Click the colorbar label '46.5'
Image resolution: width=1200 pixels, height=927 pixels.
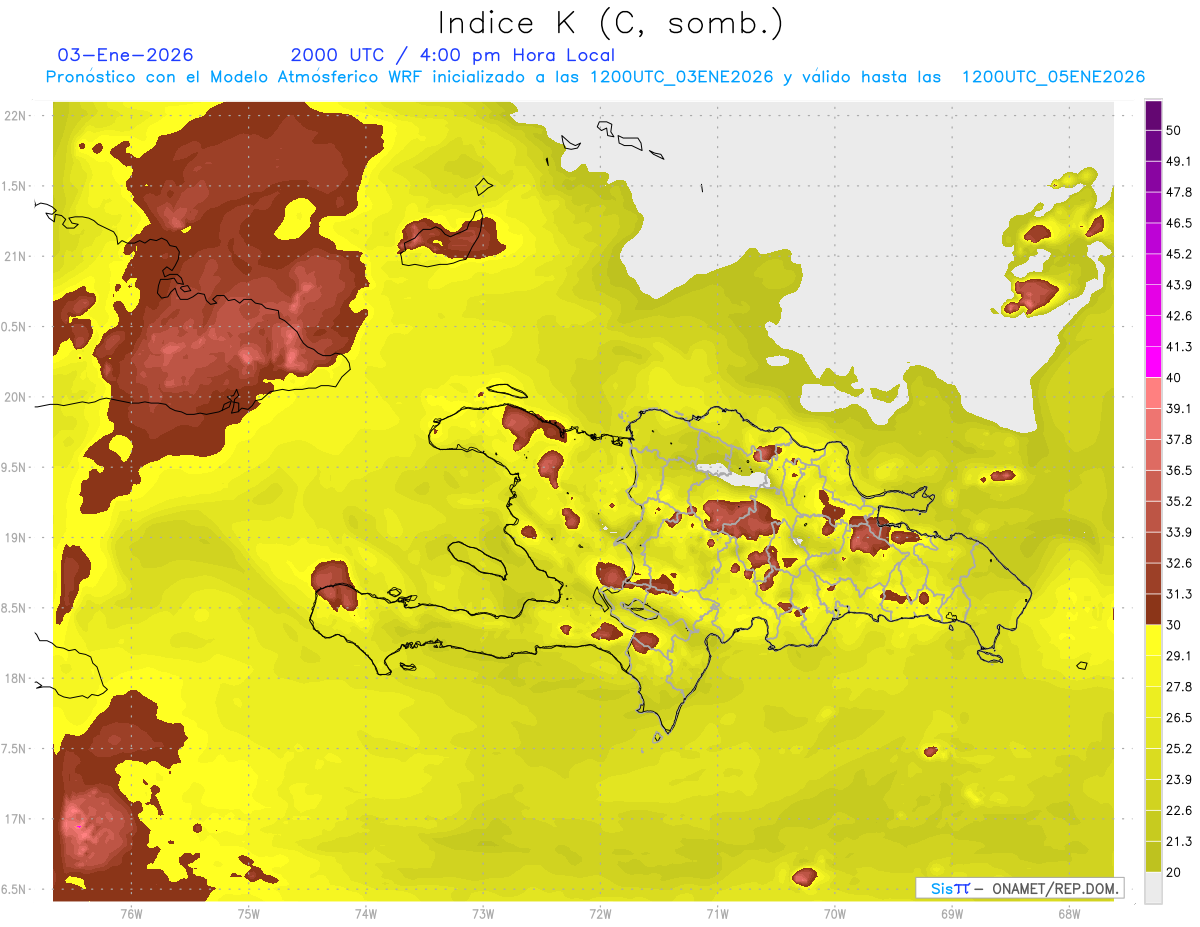pyautogui.click(x=1179, y=223)
